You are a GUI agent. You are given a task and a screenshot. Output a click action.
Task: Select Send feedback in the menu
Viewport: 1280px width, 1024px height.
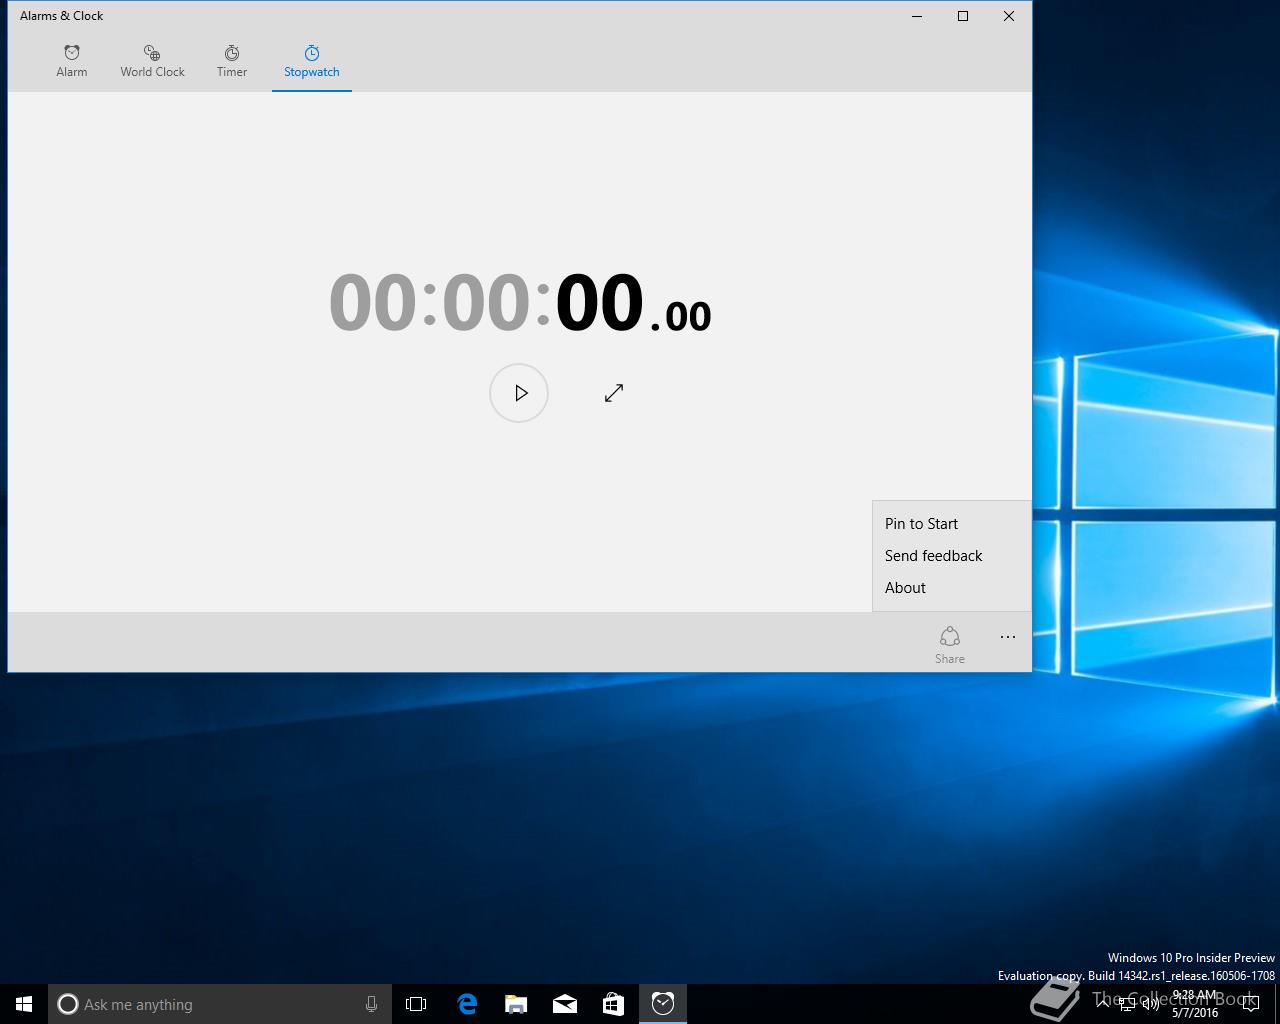tap(952, 556)
